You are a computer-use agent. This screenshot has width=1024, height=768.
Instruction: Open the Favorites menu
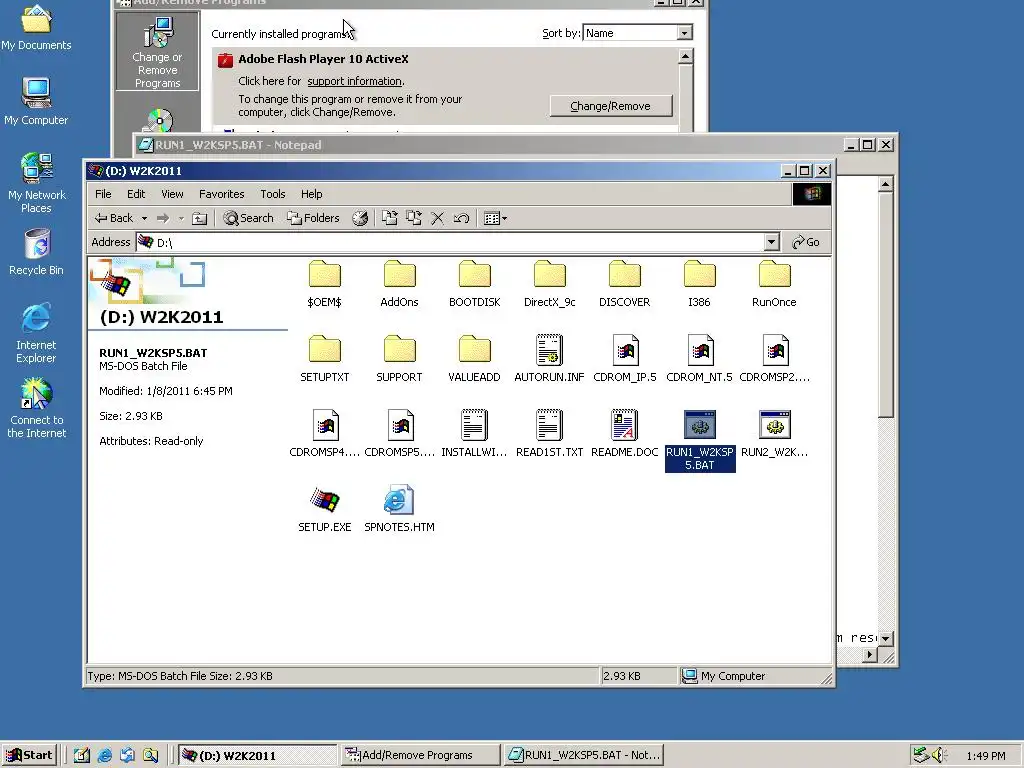[x=221, y=194]
